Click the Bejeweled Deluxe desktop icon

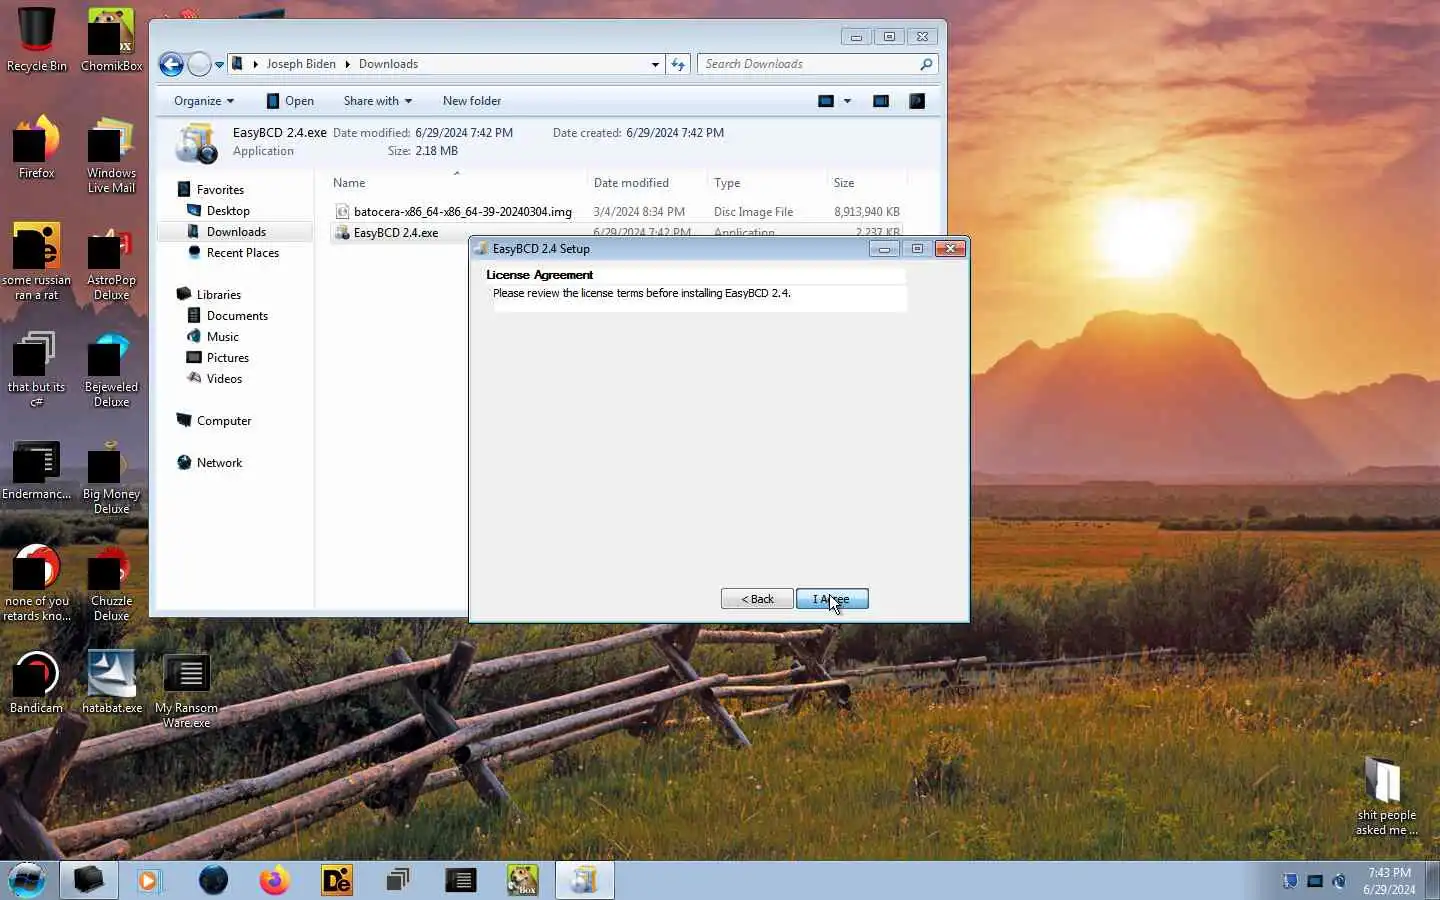point(111,369)
